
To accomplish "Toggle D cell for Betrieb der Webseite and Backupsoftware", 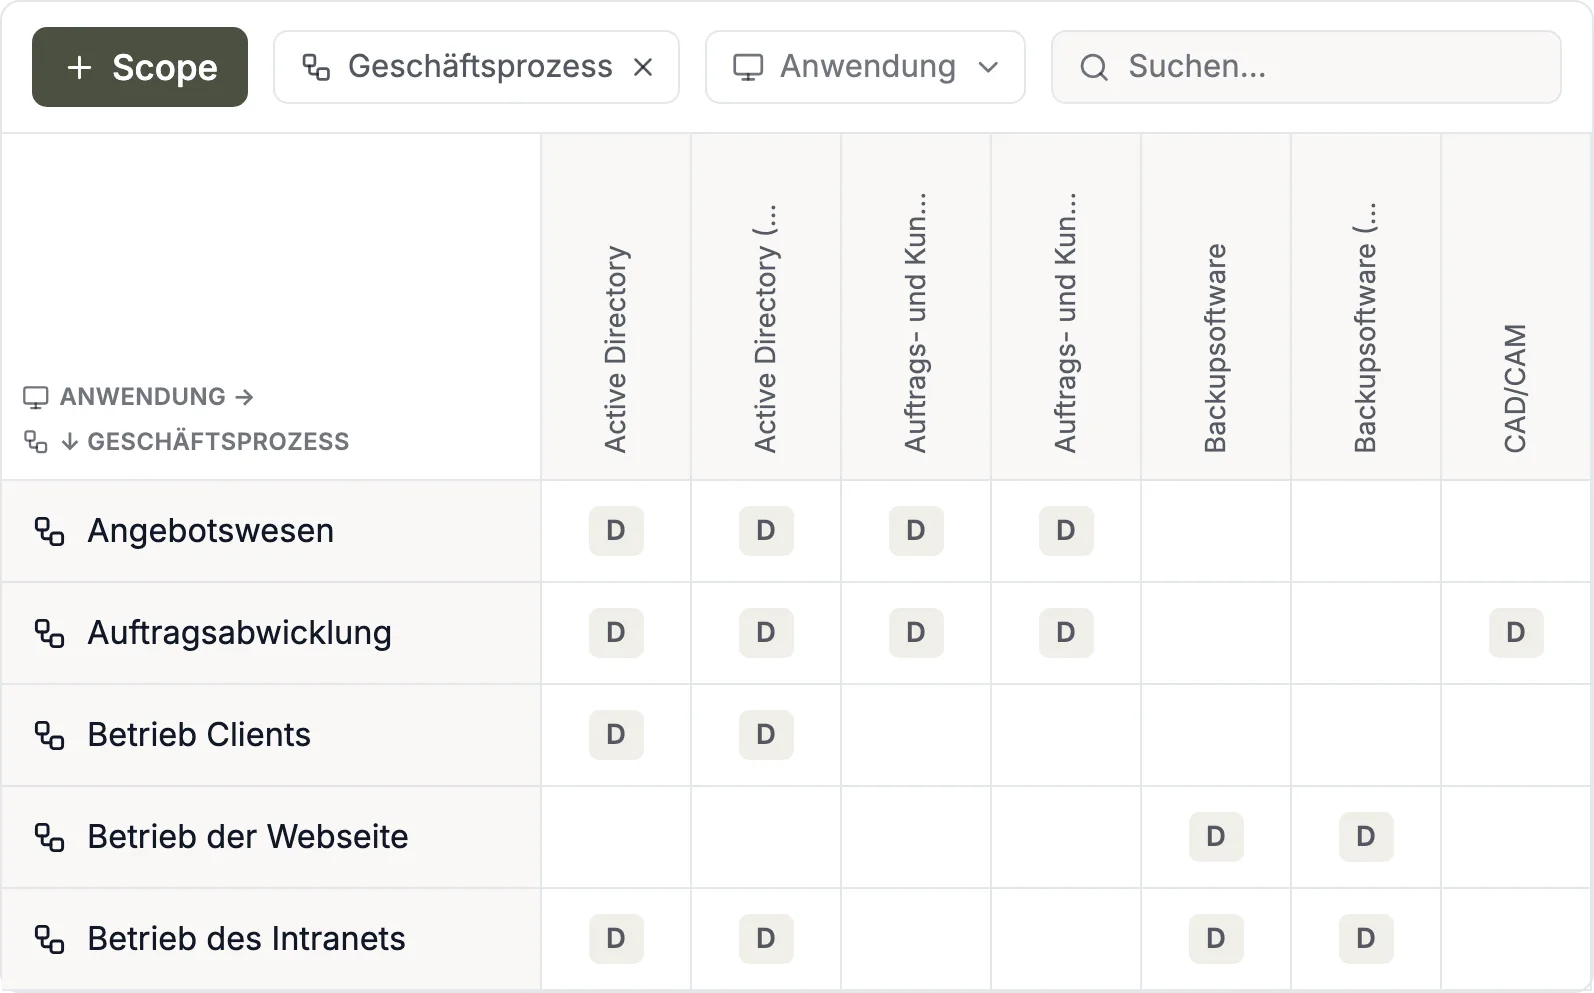I will [1216, 837].
